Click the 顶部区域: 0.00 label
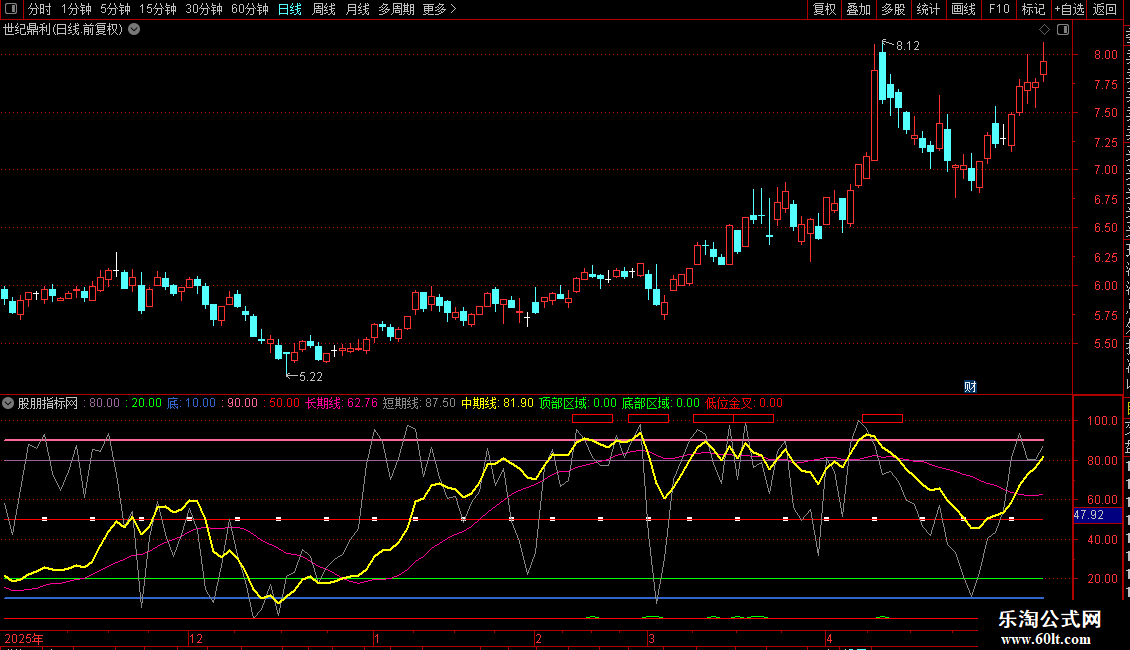The height and width of the screenshot is (650, 1130). [578, 404]
